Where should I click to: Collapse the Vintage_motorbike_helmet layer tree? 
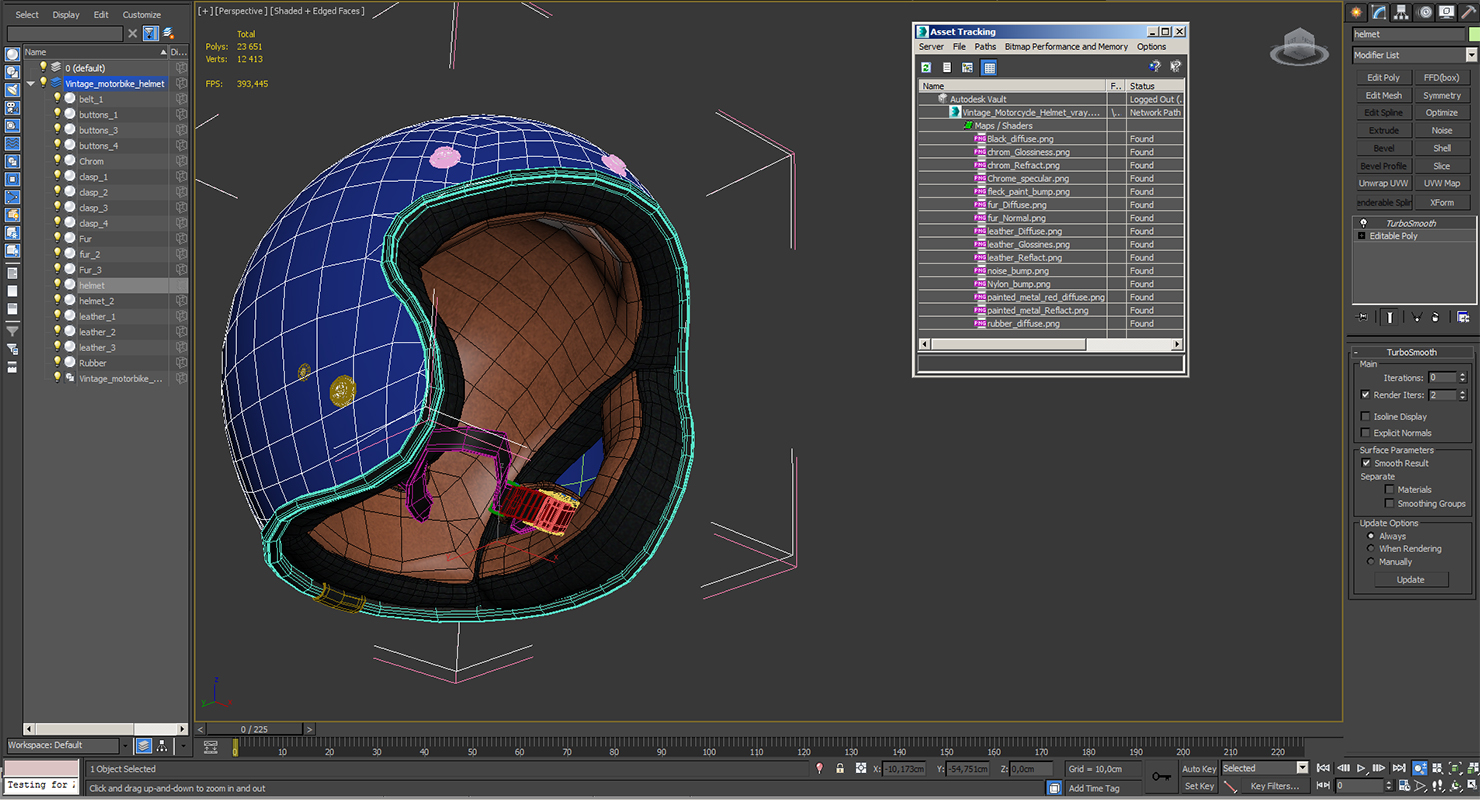point(31,84)
